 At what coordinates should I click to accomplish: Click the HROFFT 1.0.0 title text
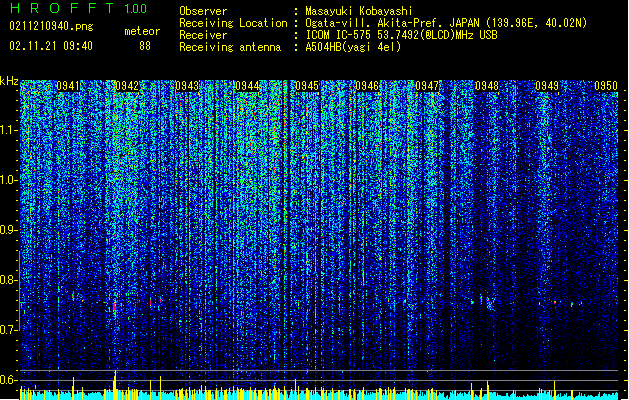[78, 8]
